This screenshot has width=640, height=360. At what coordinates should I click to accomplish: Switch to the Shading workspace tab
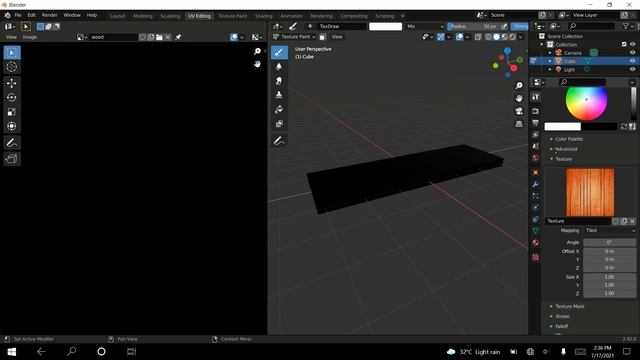(x=264, y=16)
